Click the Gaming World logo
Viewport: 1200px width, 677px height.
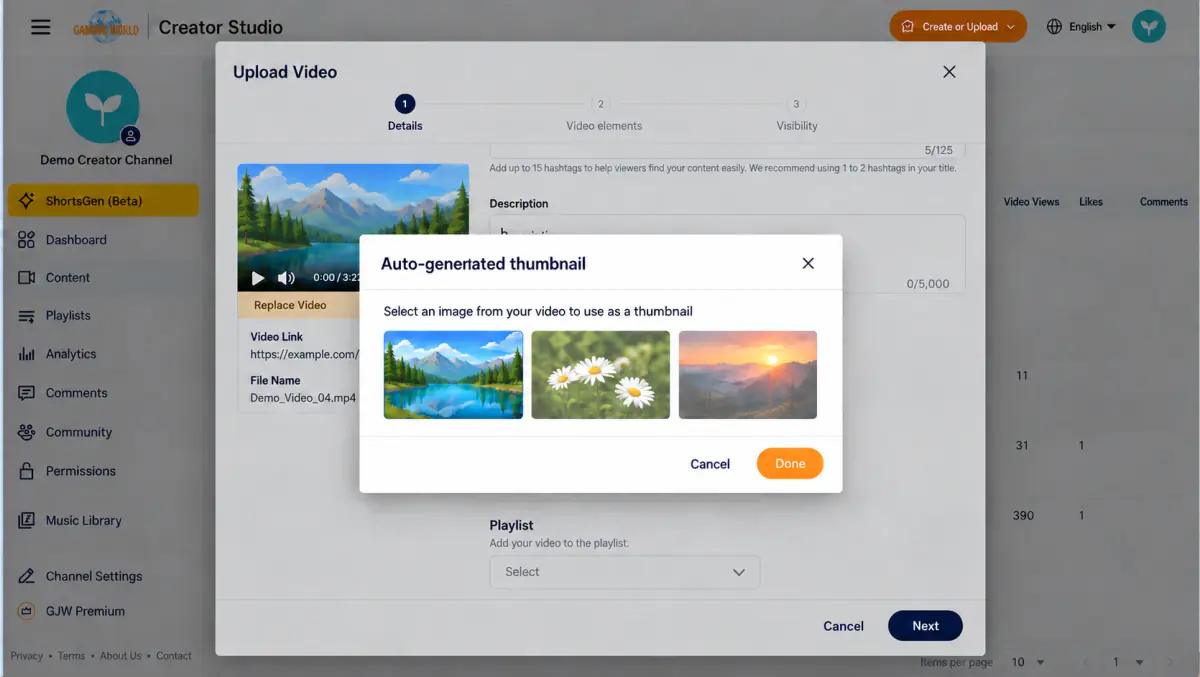108,27
